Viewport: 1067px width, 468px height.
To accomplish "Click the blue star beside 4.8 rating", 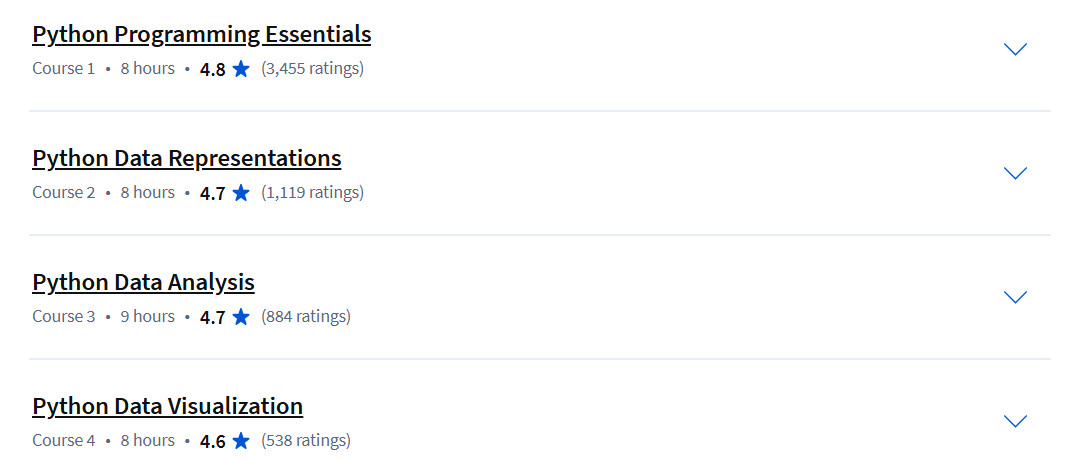I will [241, 69].
